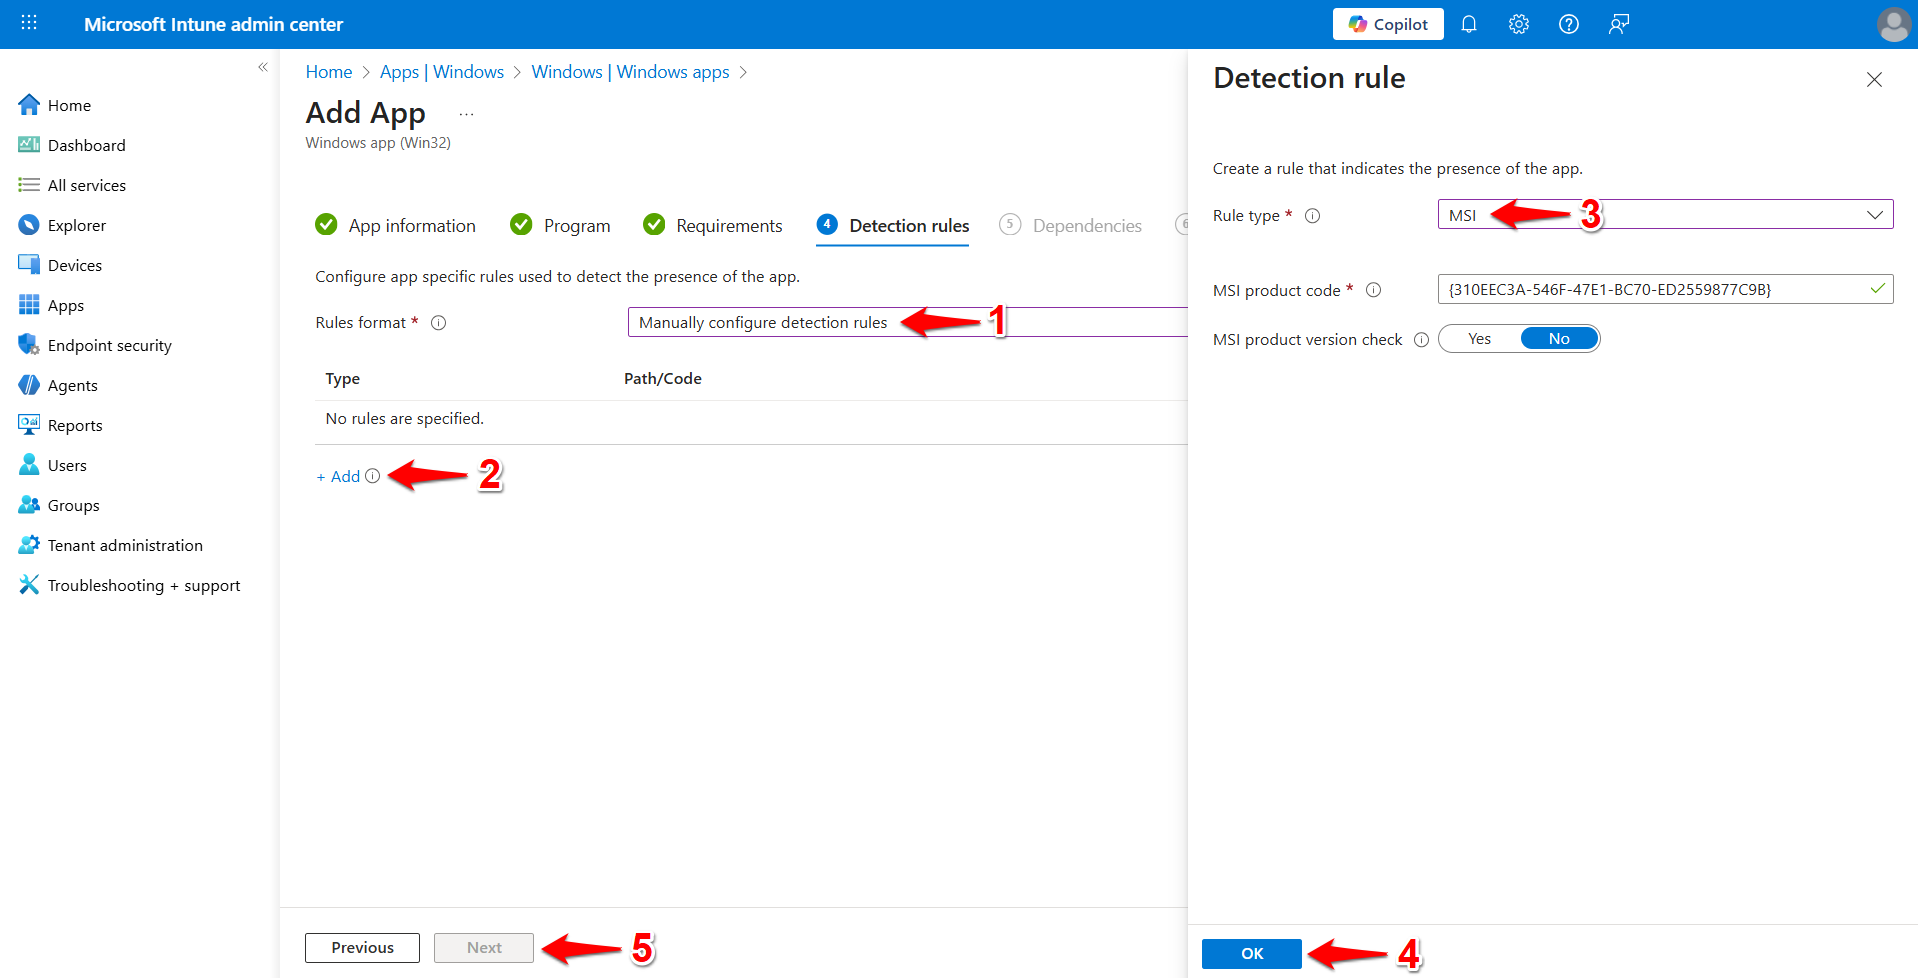Click the Add rule link

pos(339,477)
